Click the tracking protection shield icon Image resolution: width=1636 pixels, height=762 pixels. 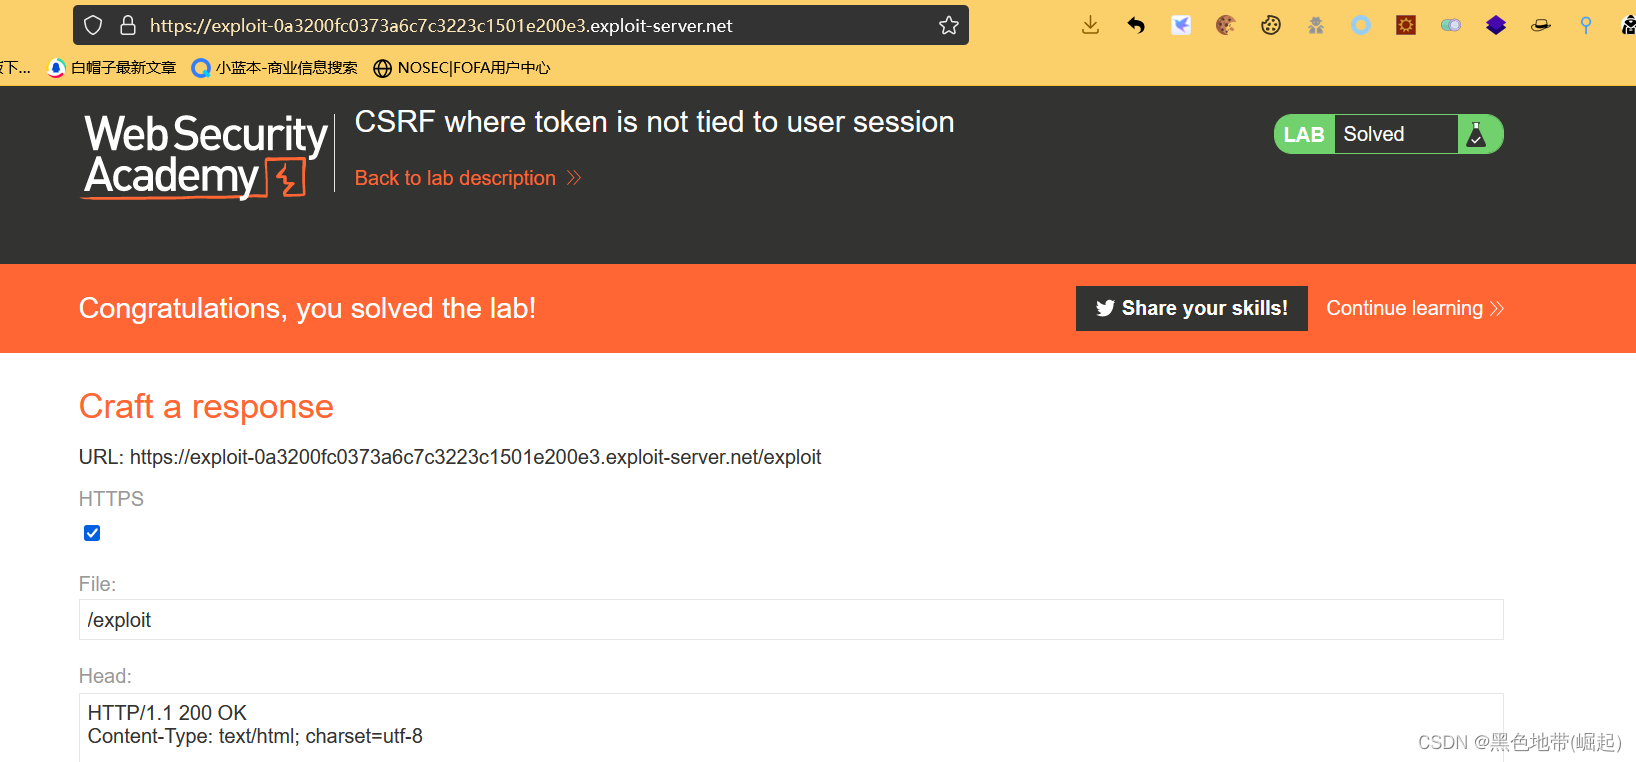pyautogui.click(x=93, y=25)
